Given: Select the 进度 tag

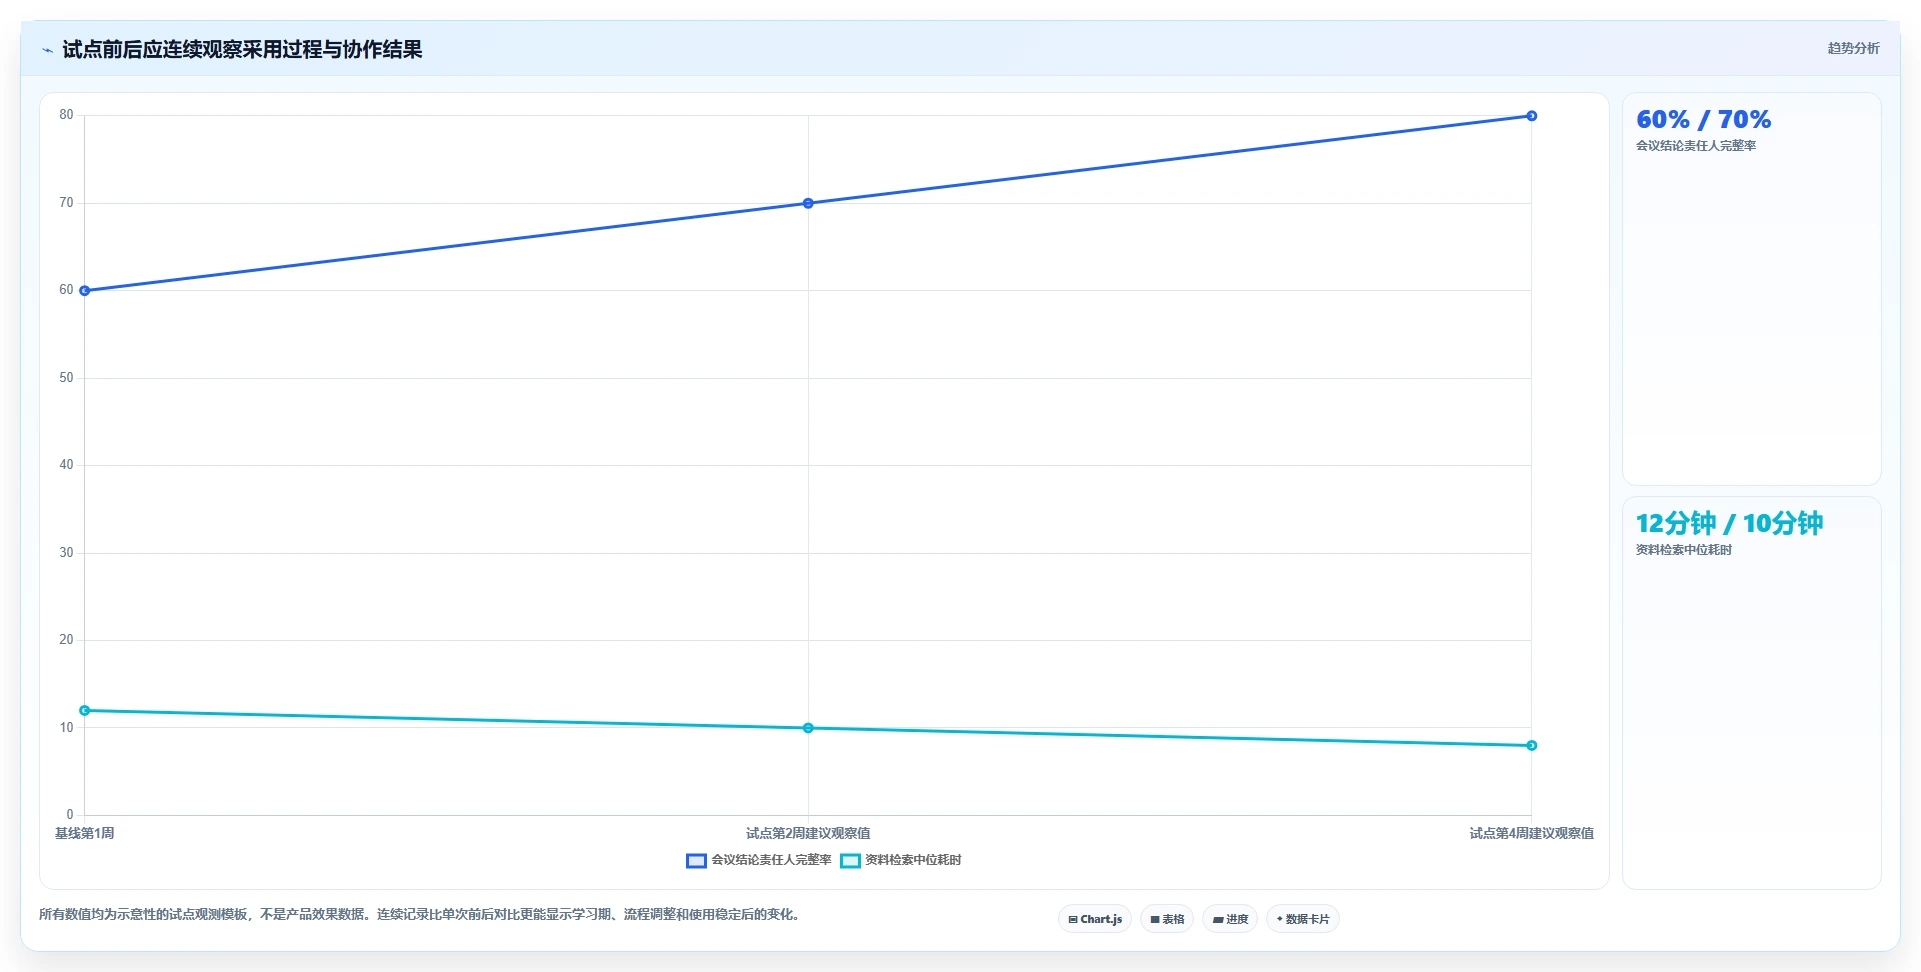Looking at the screenshot, I should tap(1230, 919).
